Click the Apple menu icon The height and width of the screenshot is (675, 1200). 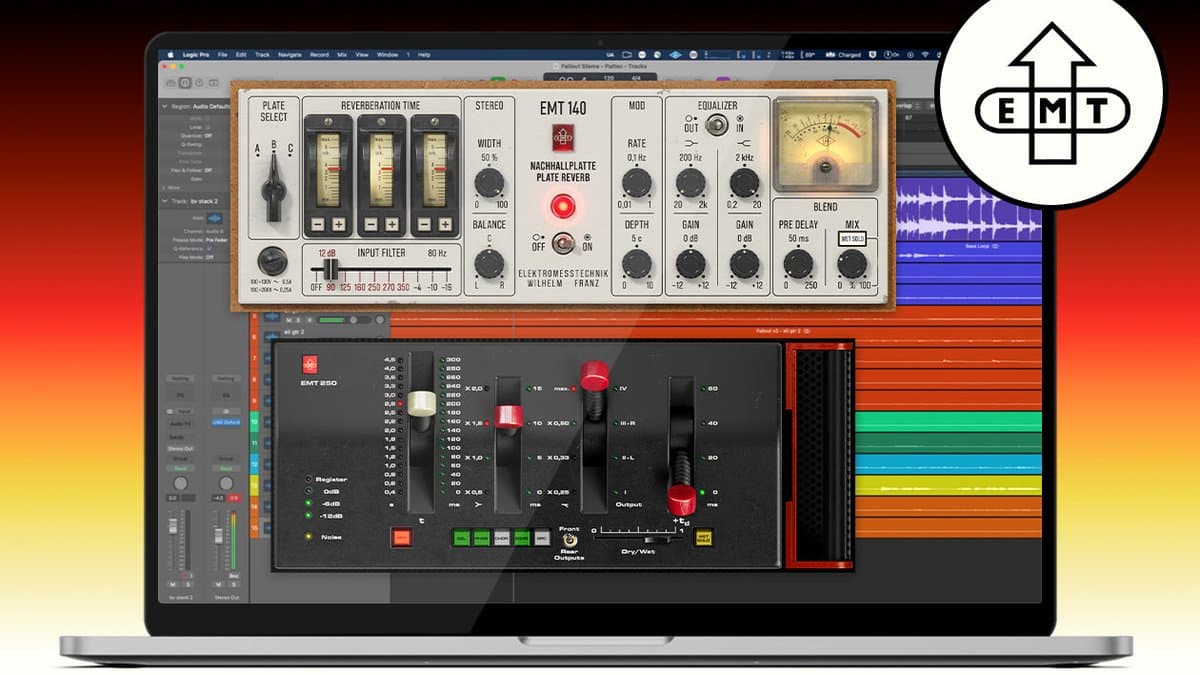coord(170,53)
